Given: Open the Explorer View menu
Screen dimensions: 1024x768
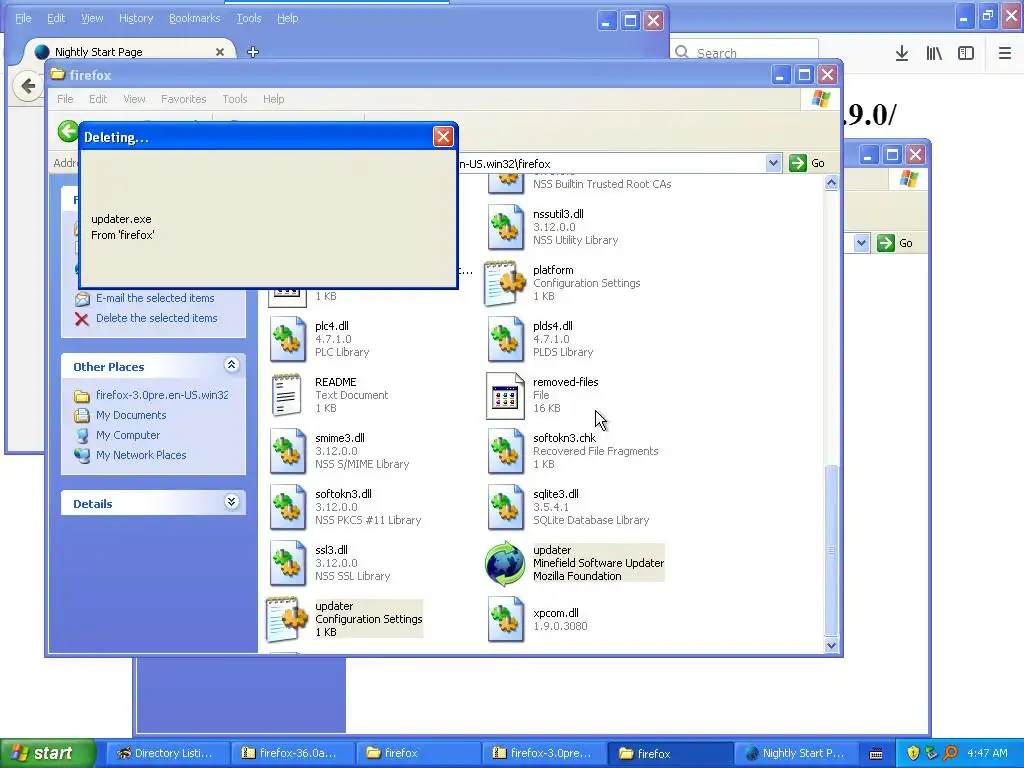Looking at the screenshot, I should (134, 99).
